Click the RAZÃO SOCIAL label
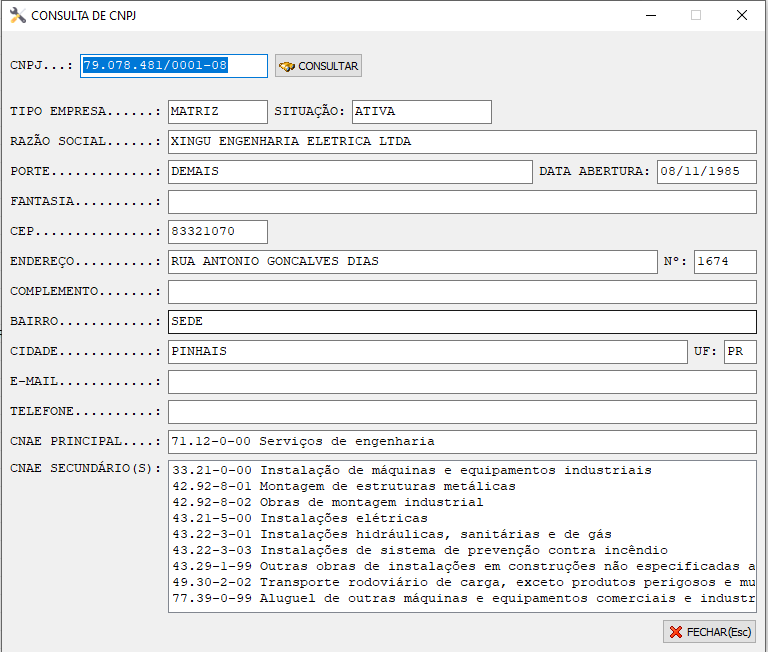This screenshot has width=768, height=652. 85,142
